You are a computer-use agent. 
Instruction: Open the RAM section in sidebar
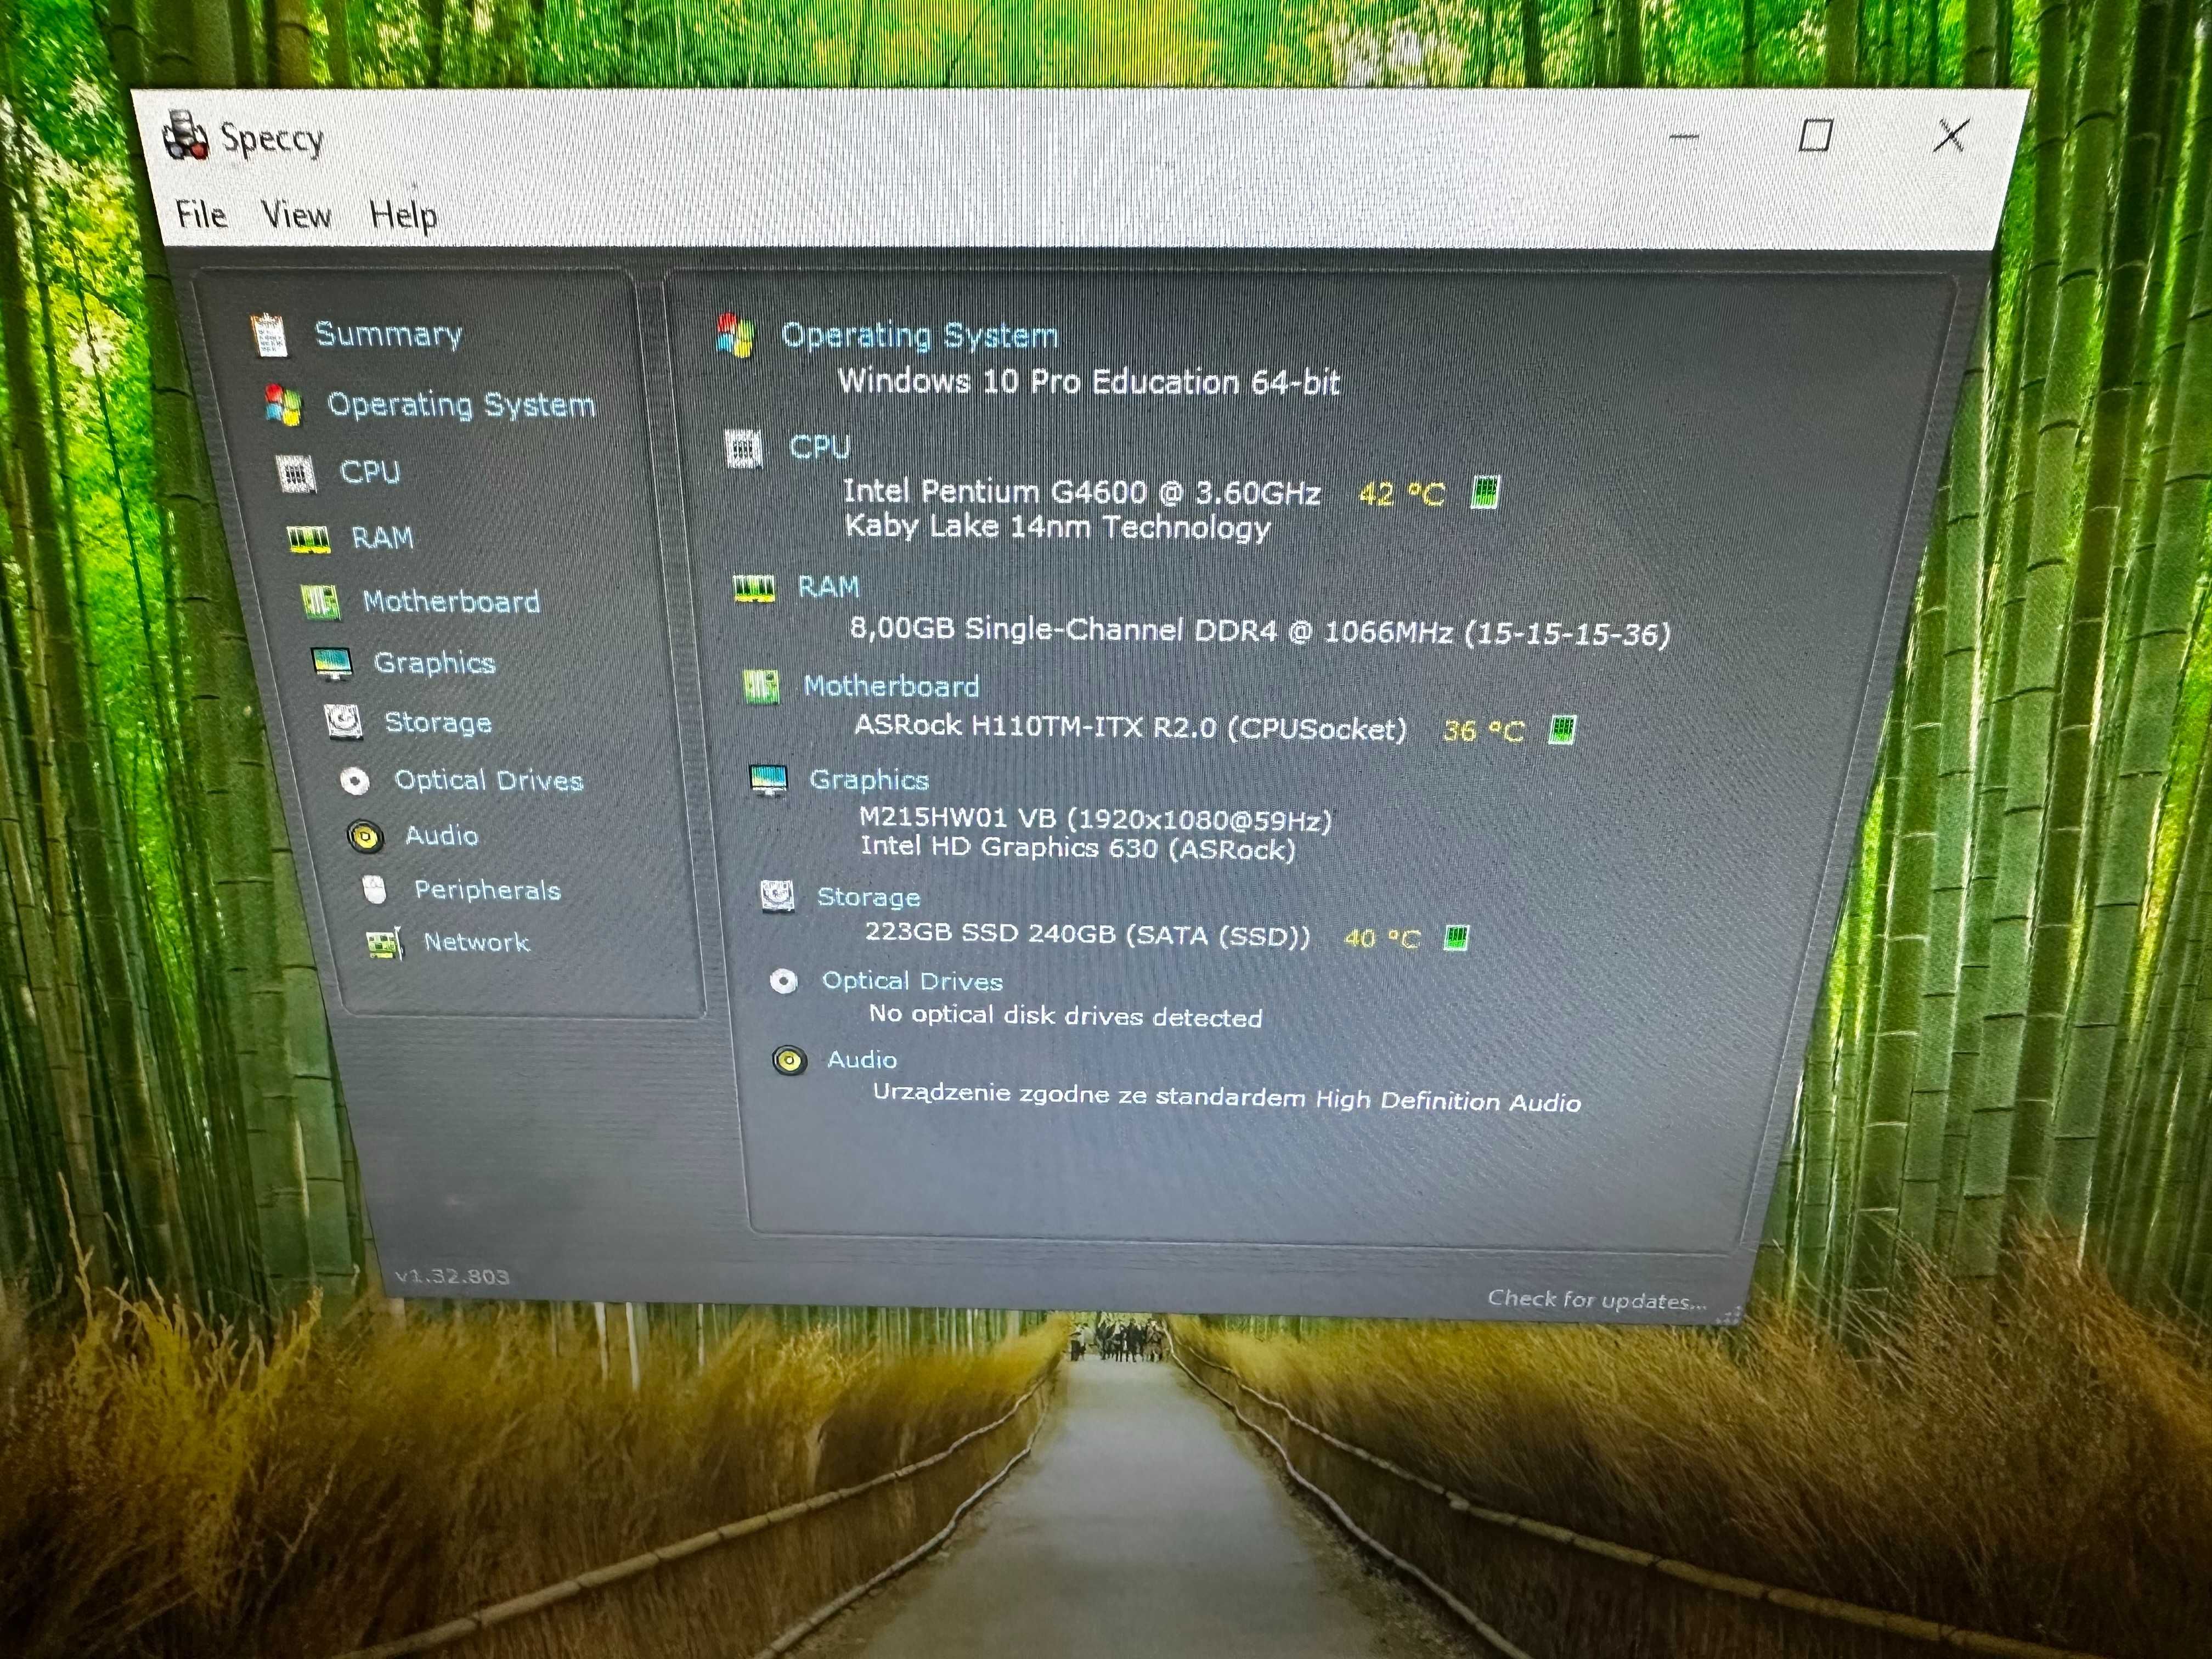(382, 538)
